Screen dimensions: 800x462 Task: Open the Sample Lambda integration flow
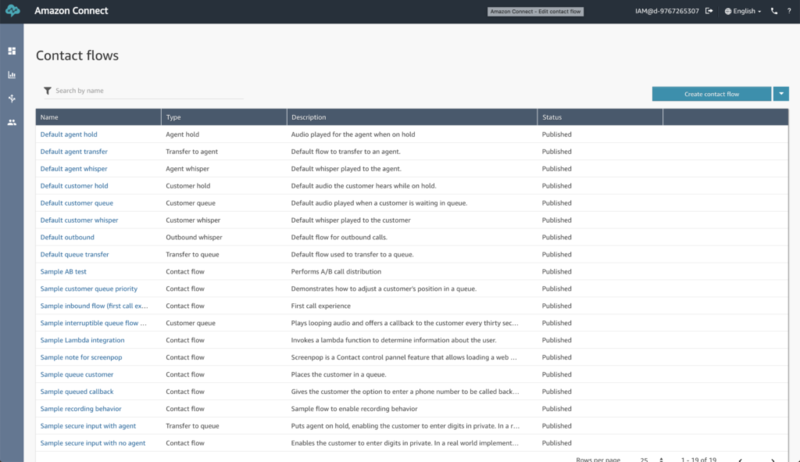pos(82,340)
